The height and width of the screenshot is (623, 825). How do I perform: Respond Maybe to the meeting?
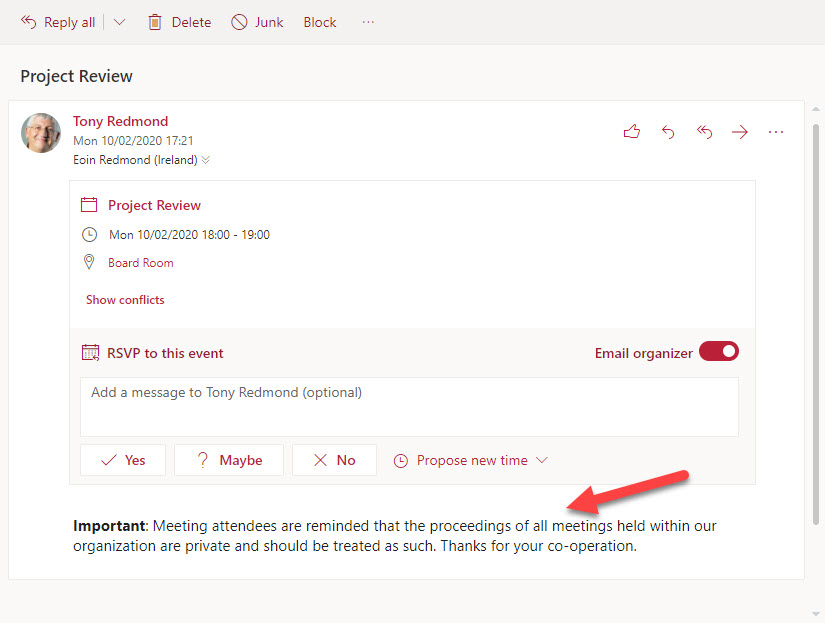(x=228, y=460)
